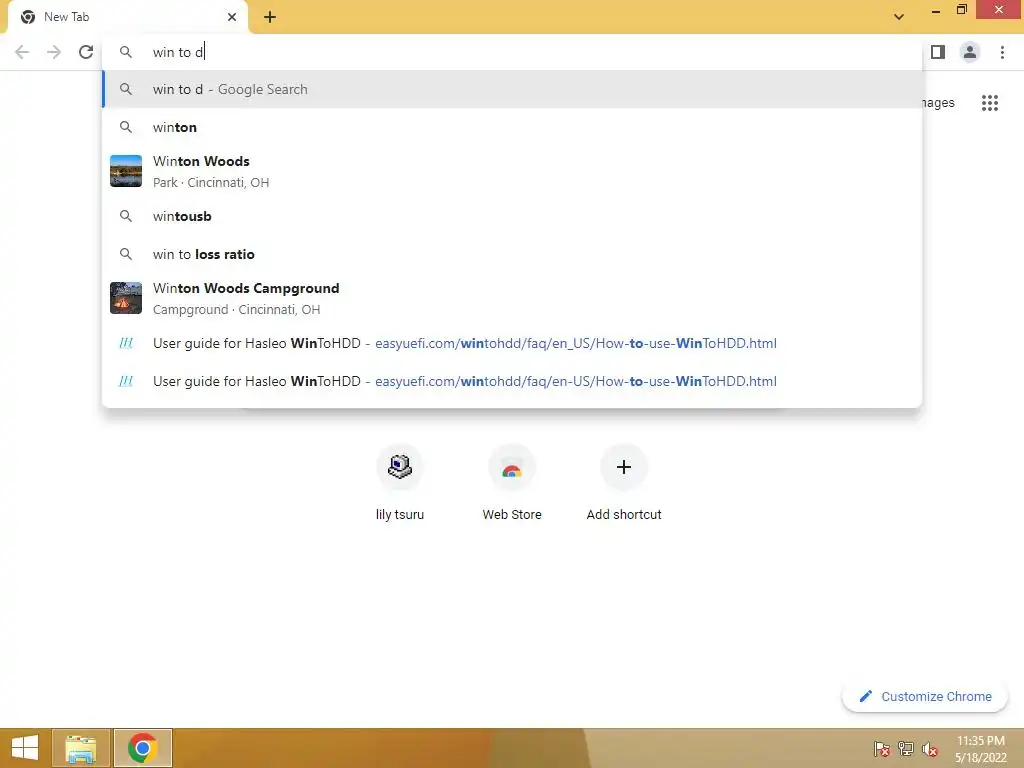Select the New Tab tab
The width and height of the screenshot is (1024, 768).
click(x=127, y=17)
